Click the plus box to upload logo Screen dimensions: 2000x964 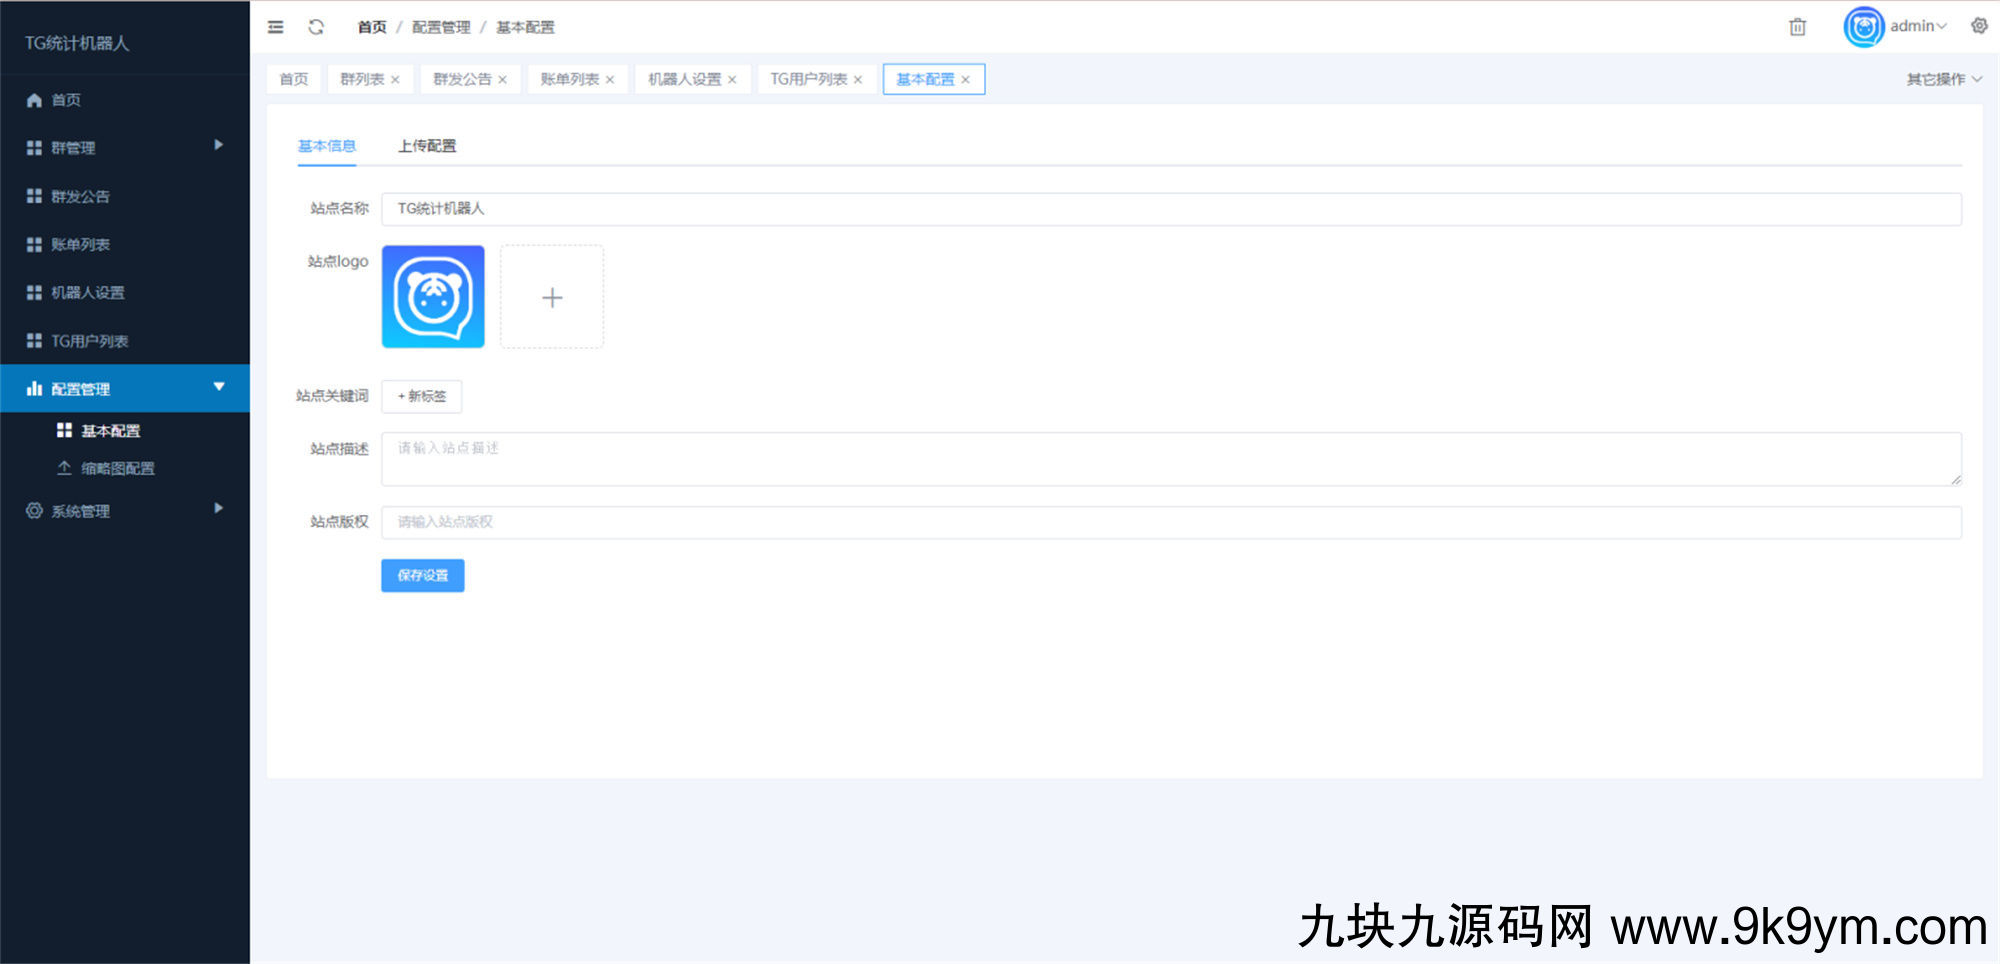[x=552, y=297]
